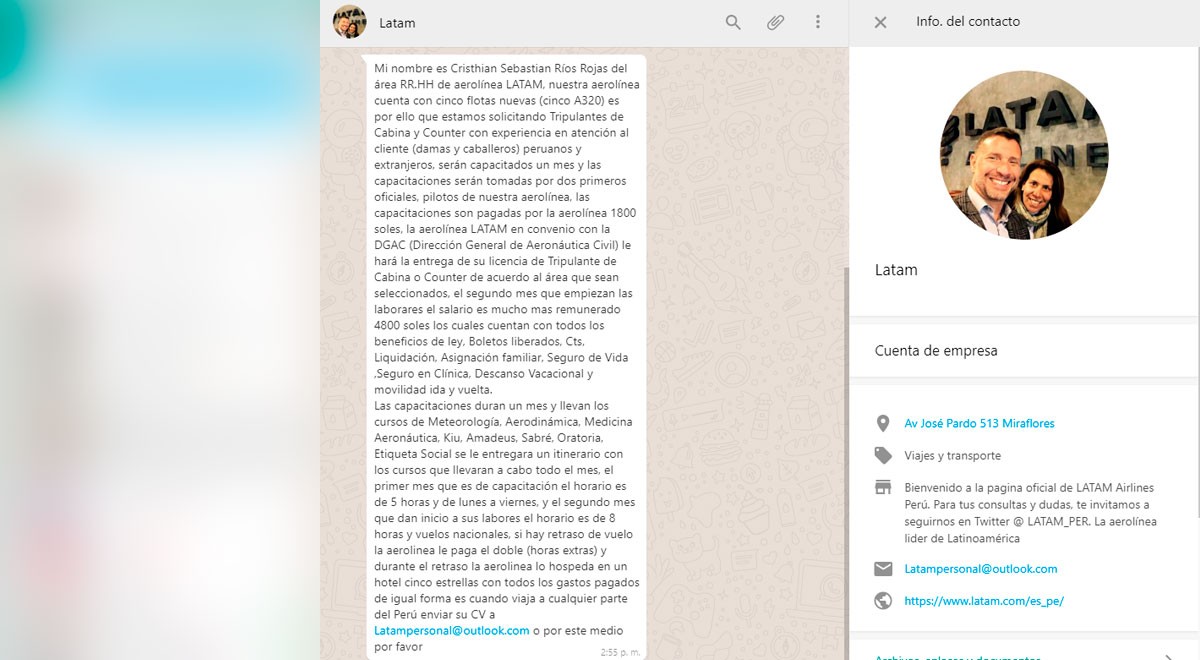Click the location pin icon

pyautogui.click(x=883, y=424)
